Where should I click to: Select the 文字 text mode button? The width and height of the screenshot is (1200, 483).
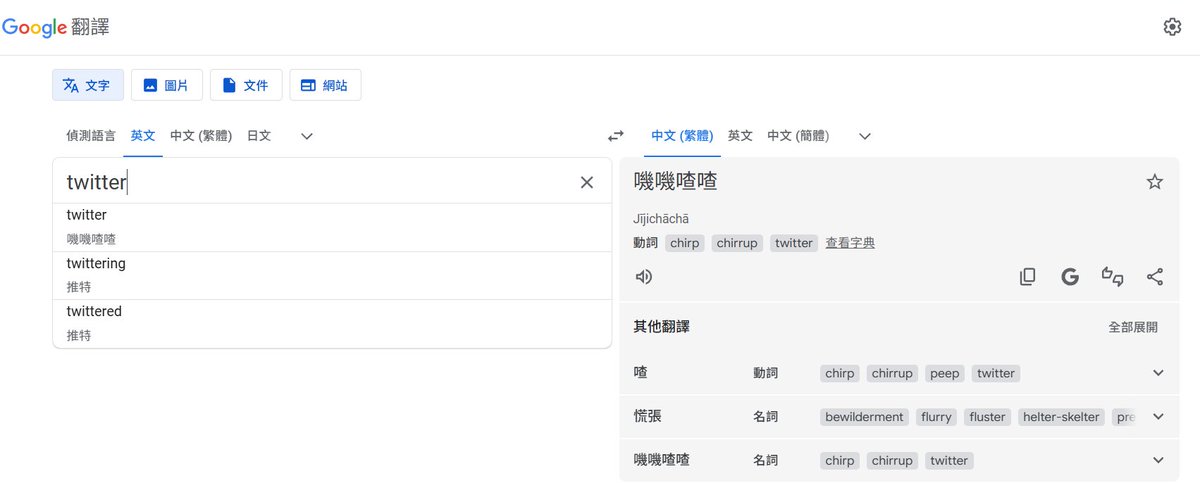pyautogui.click(x=88, y=85)
